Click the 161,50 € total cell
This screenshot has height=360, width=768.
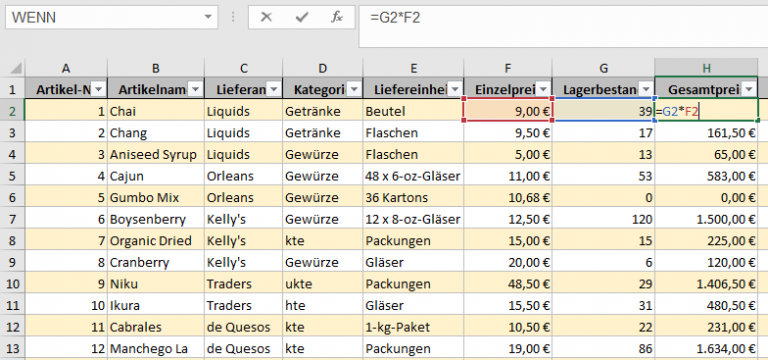pos(706,133)
